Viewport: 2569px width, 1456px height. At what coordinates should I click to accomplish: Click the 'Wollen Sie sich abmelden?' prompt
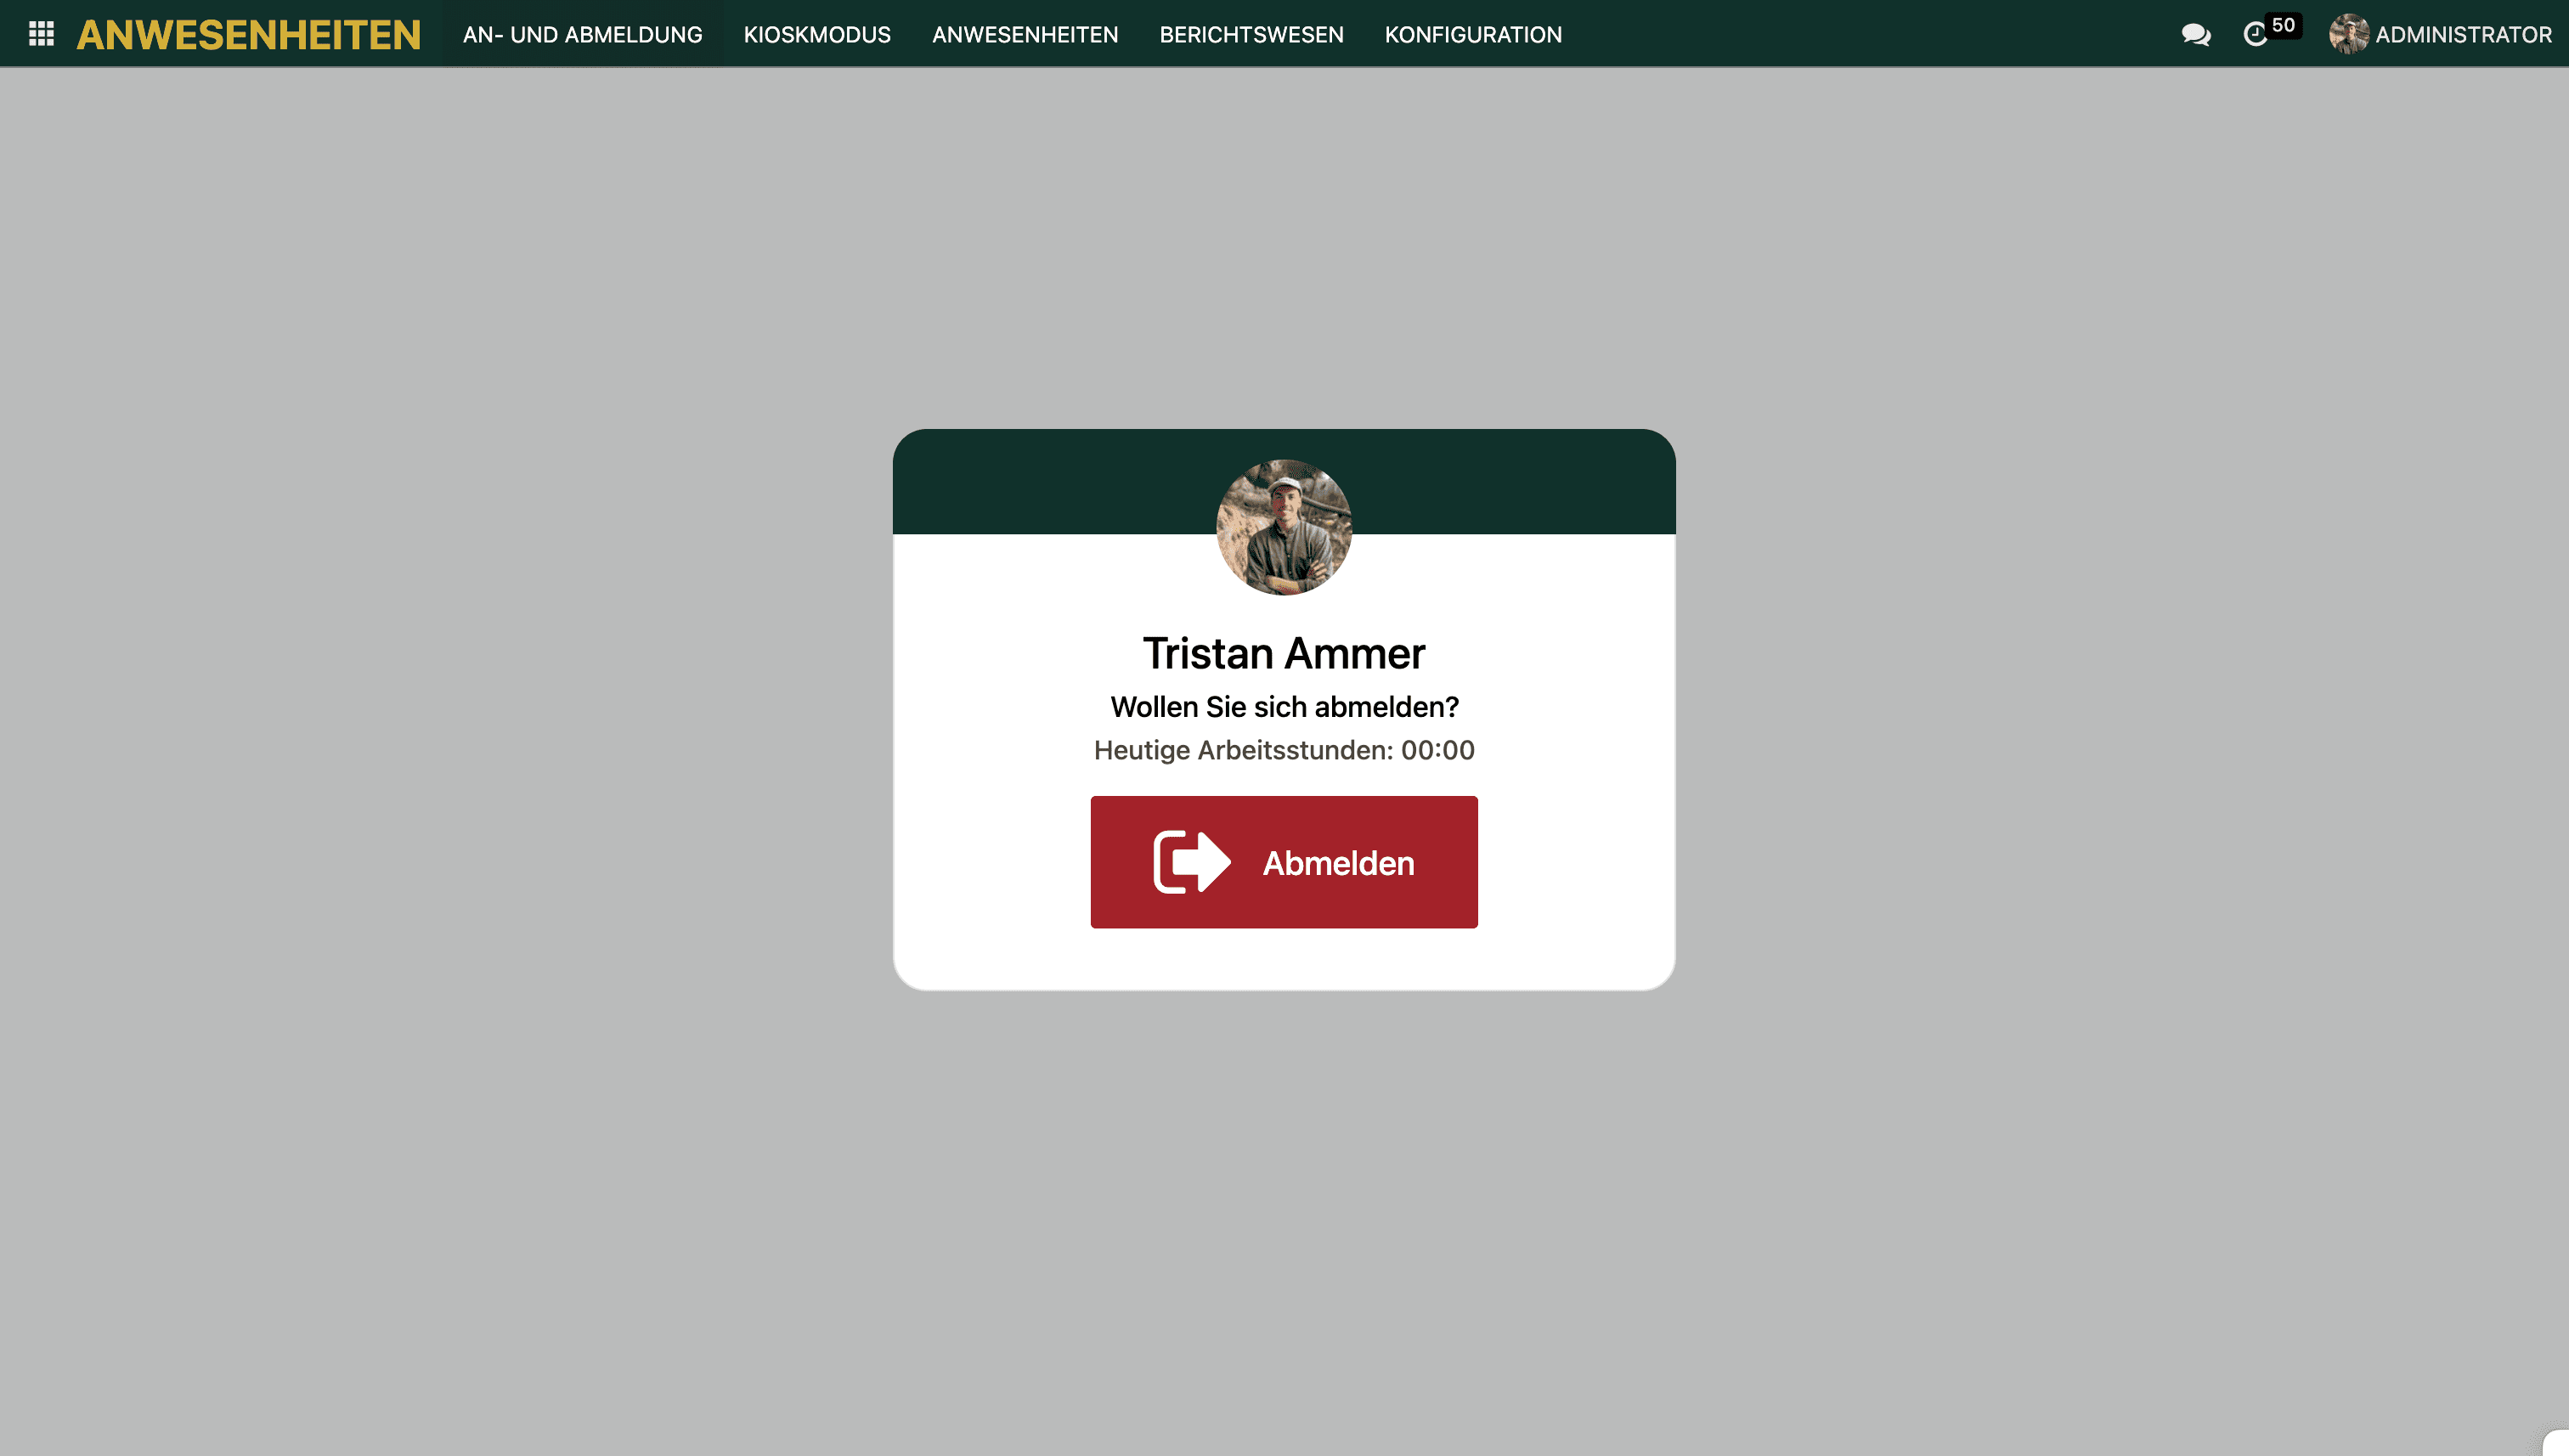coord(1283,707)
